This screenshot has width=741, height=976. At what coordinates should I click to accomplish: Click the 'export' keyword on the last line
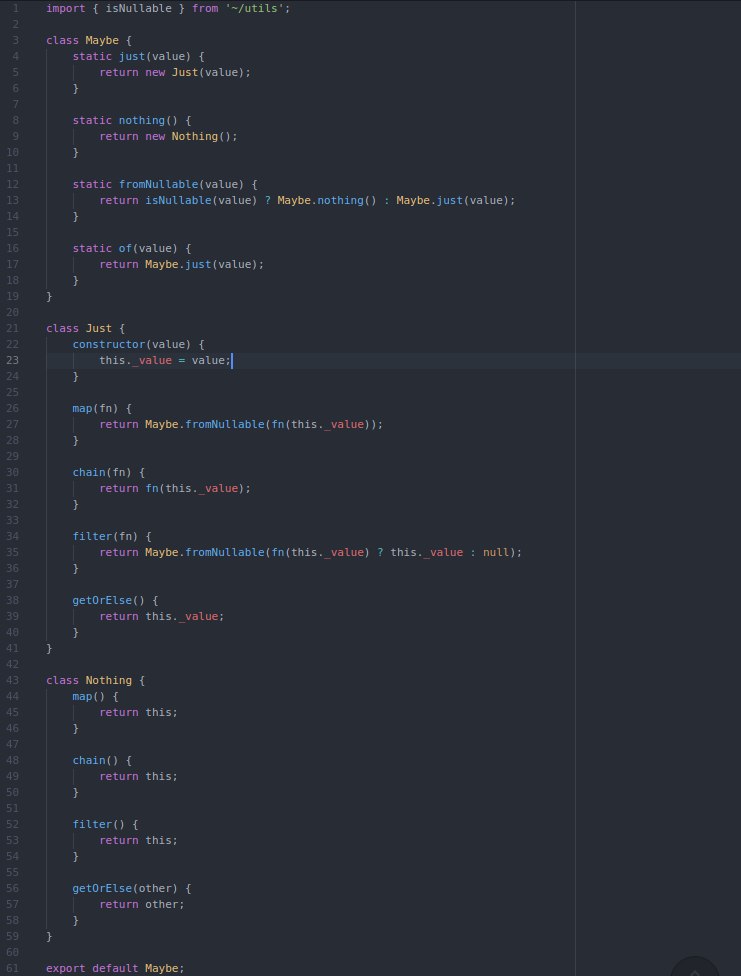[x=65, y=969]
